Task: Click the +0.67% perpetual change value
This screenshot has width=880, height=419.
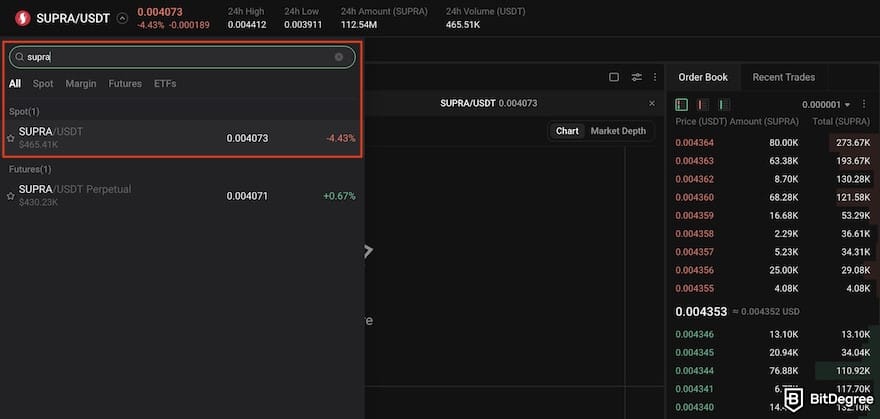Action: (339, 196)
